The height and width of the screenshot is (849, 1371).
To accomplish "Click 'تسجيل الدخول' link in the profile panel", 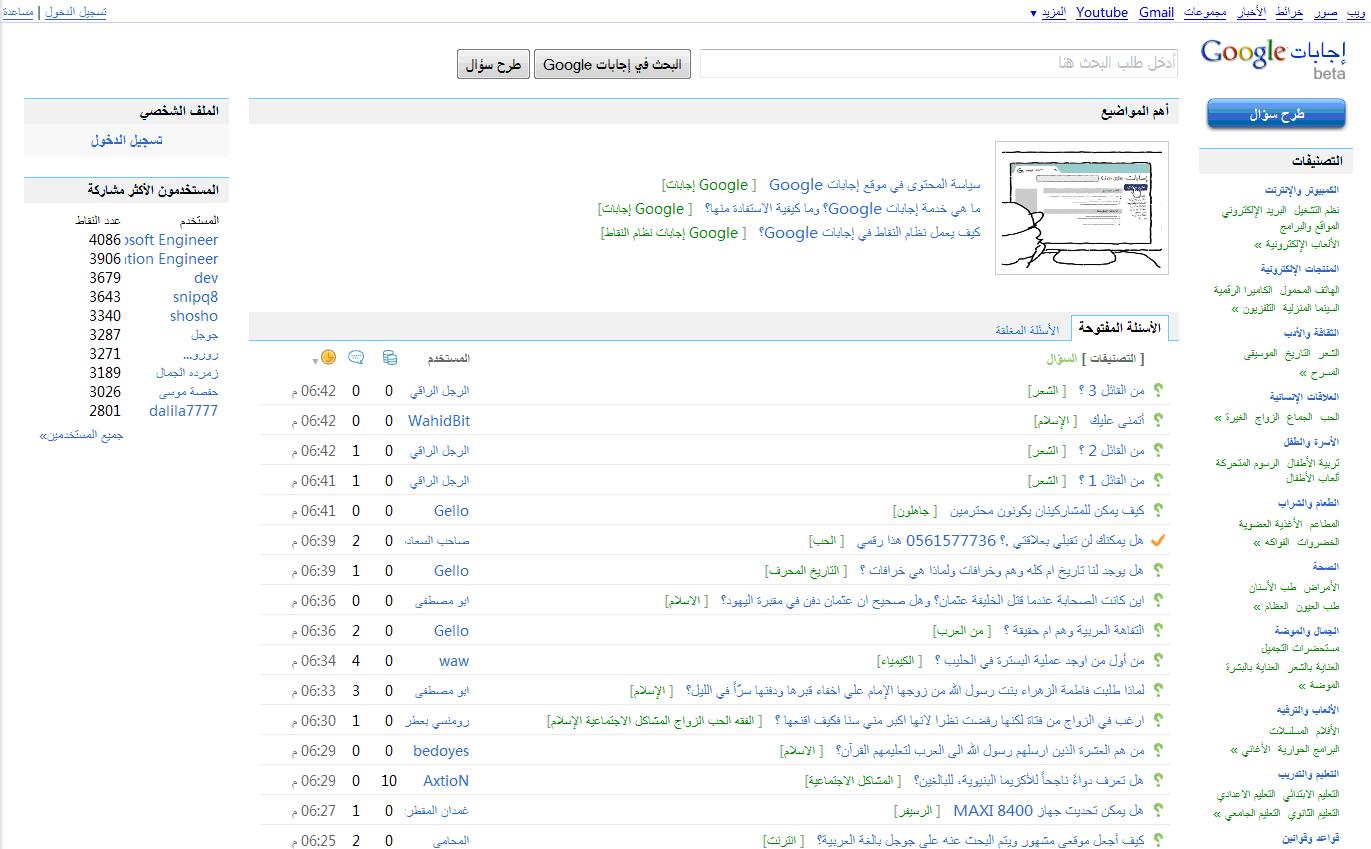I will tap(127, 140).
